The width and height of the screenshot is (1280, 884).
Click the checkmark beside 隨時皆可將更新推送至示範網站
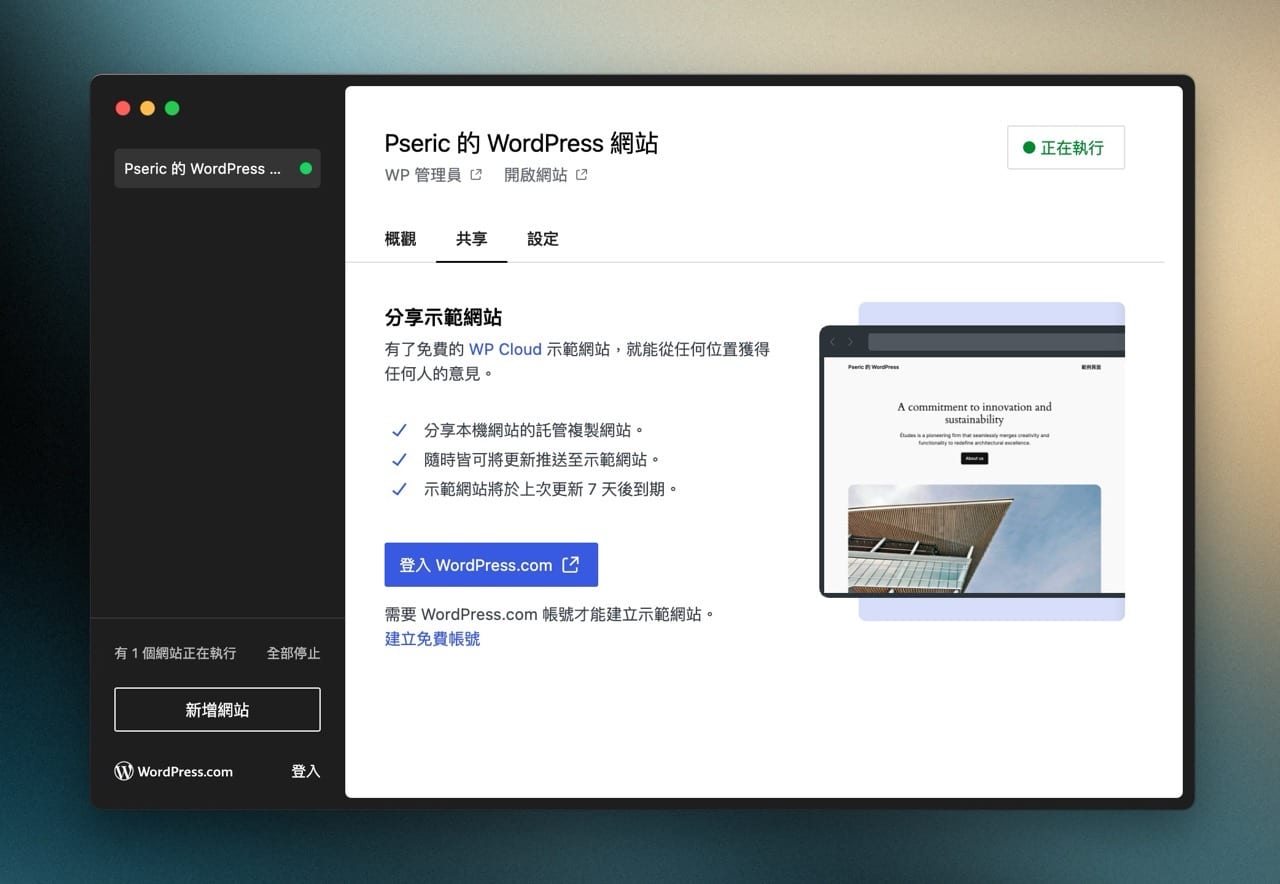pos(399,460)
